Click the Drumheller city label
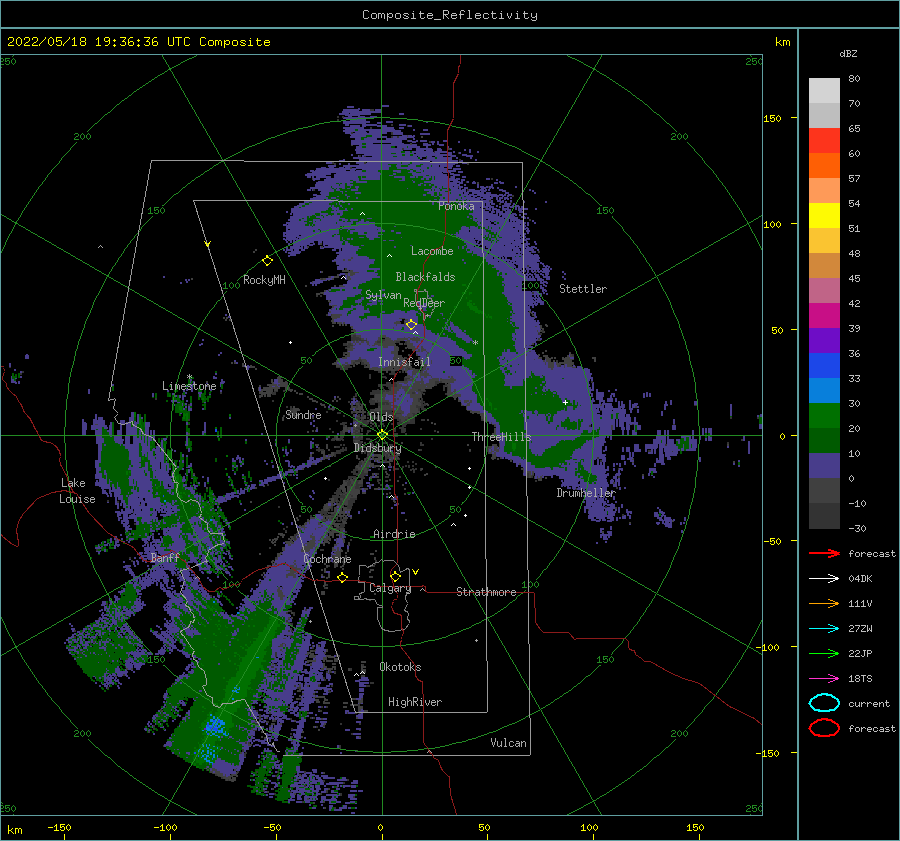 (x=586, y=493)
